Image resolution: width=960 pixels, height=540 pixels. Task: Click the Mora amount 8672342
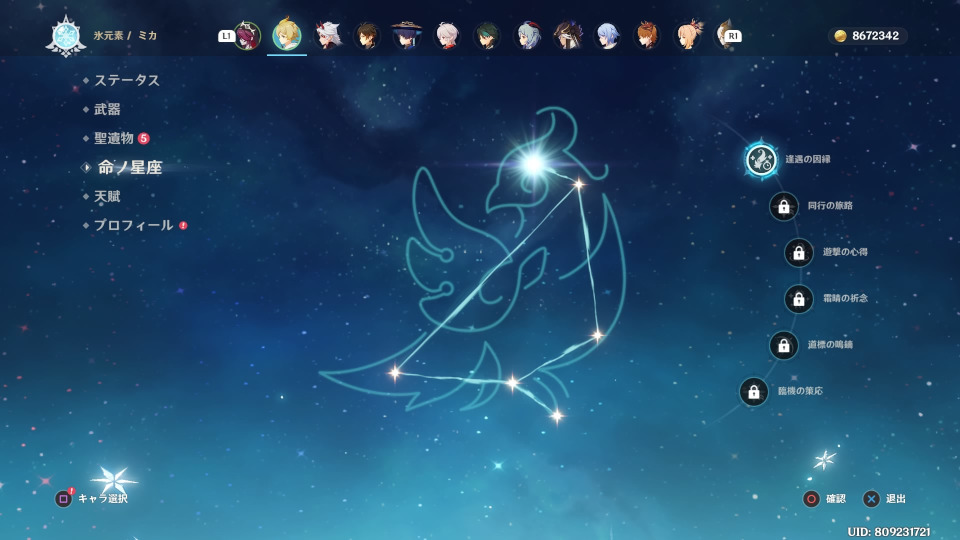(x=876, y=36)
